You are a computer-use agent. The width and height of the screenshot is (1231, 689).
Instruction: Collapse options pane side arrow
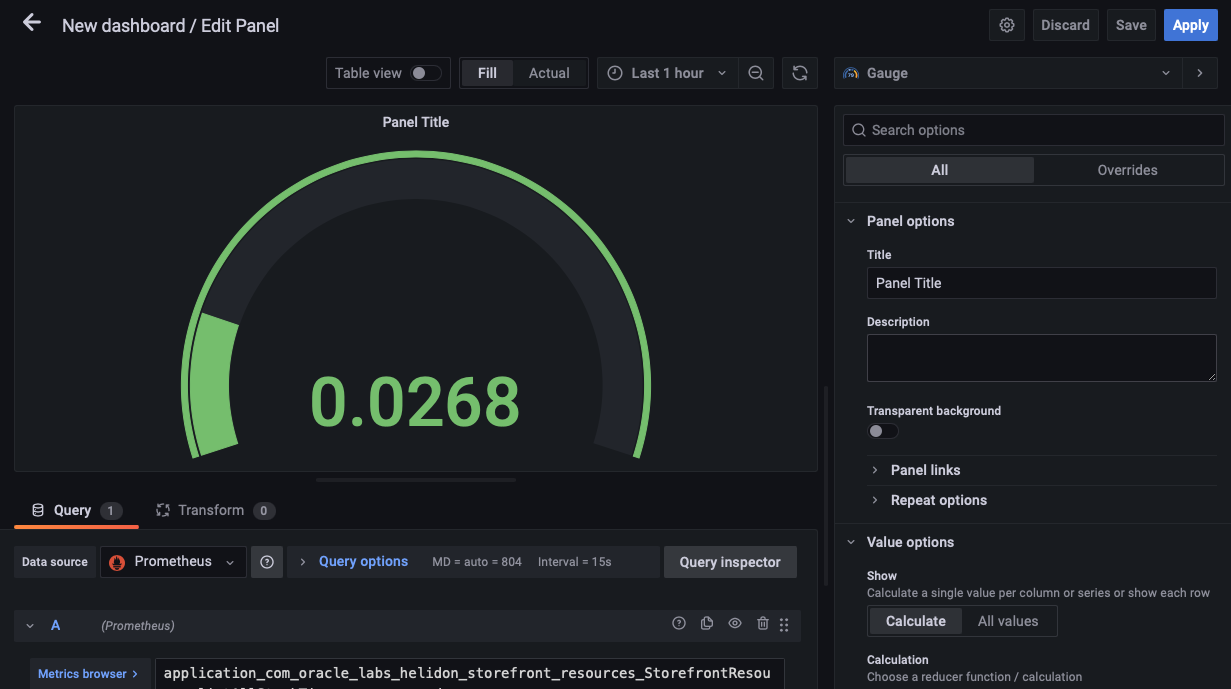[x=1200, y=73]
